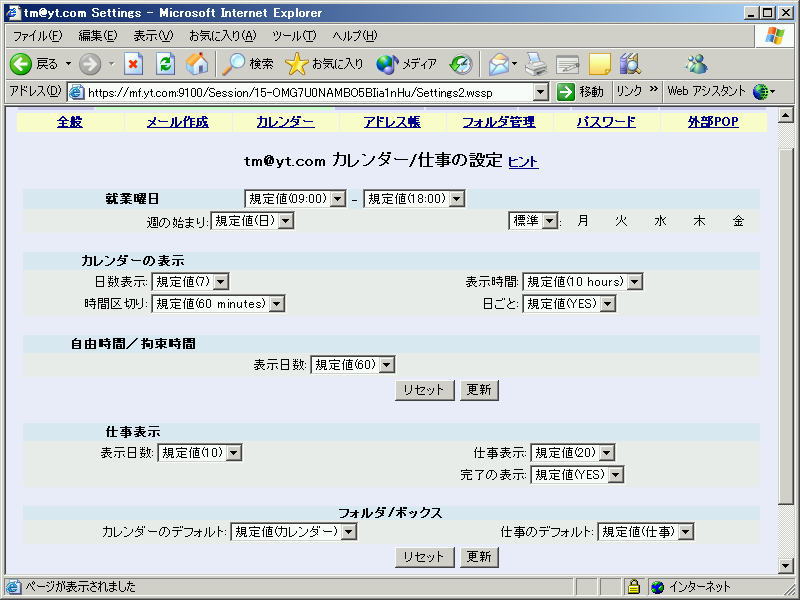Click the bottom 更新 update button
Image resolution: width=800 pixels, height=600 pixels.
tap(479, 557)
